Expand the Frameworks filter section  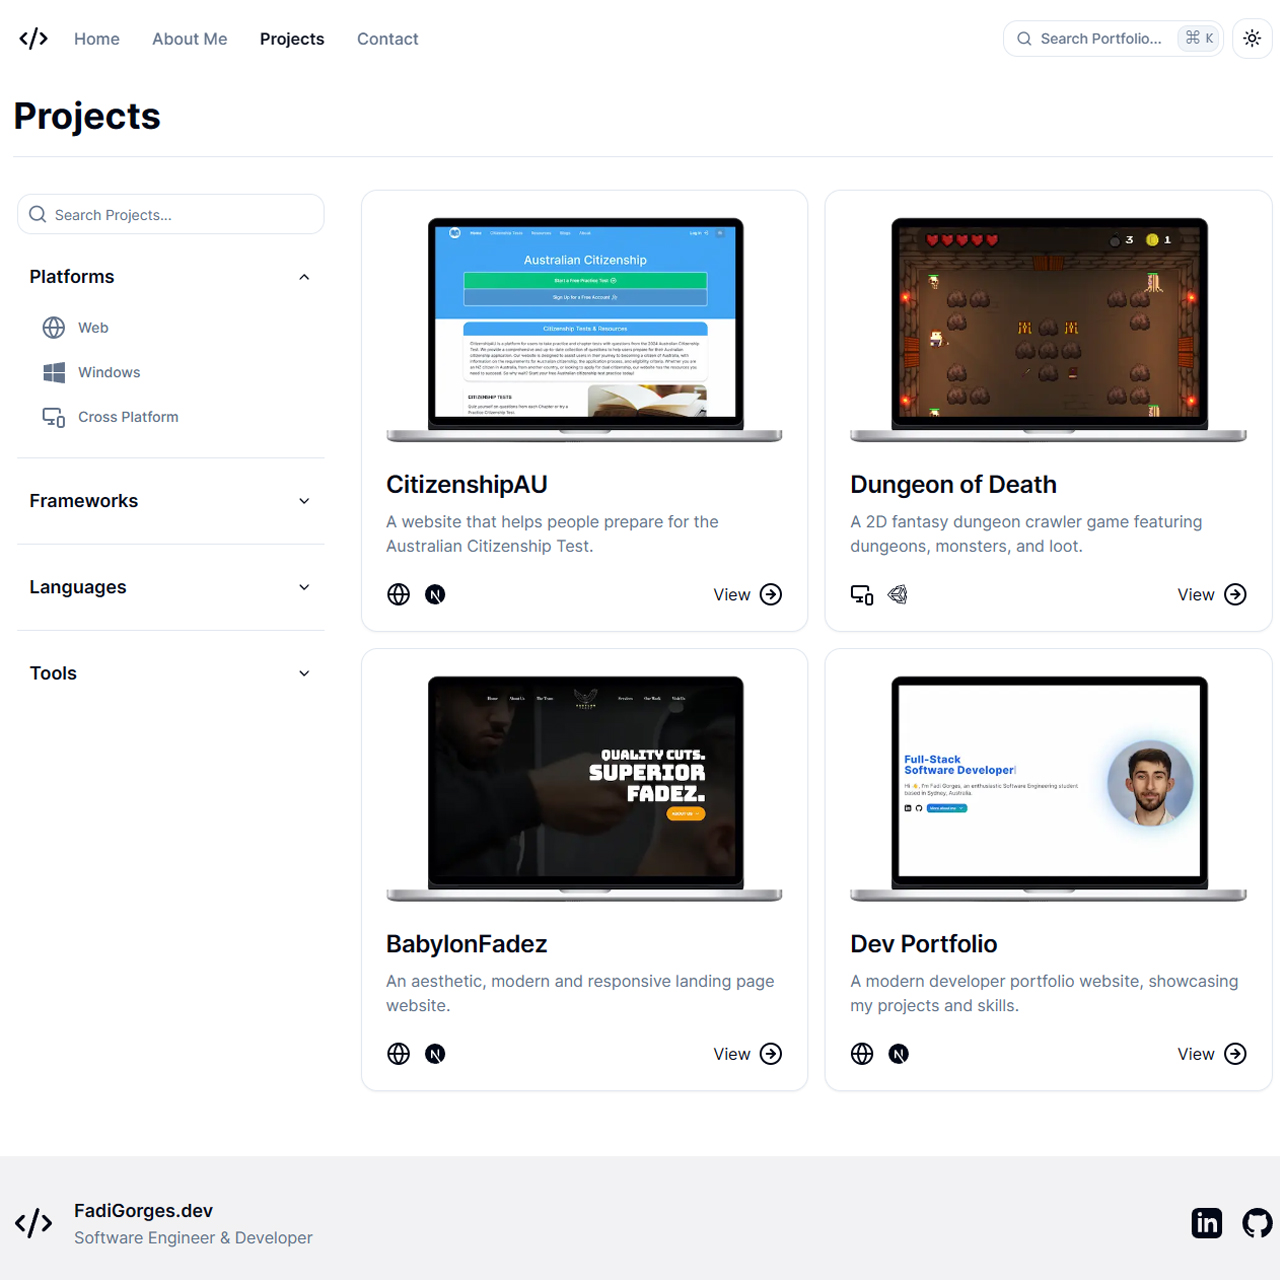pos(170,501)
